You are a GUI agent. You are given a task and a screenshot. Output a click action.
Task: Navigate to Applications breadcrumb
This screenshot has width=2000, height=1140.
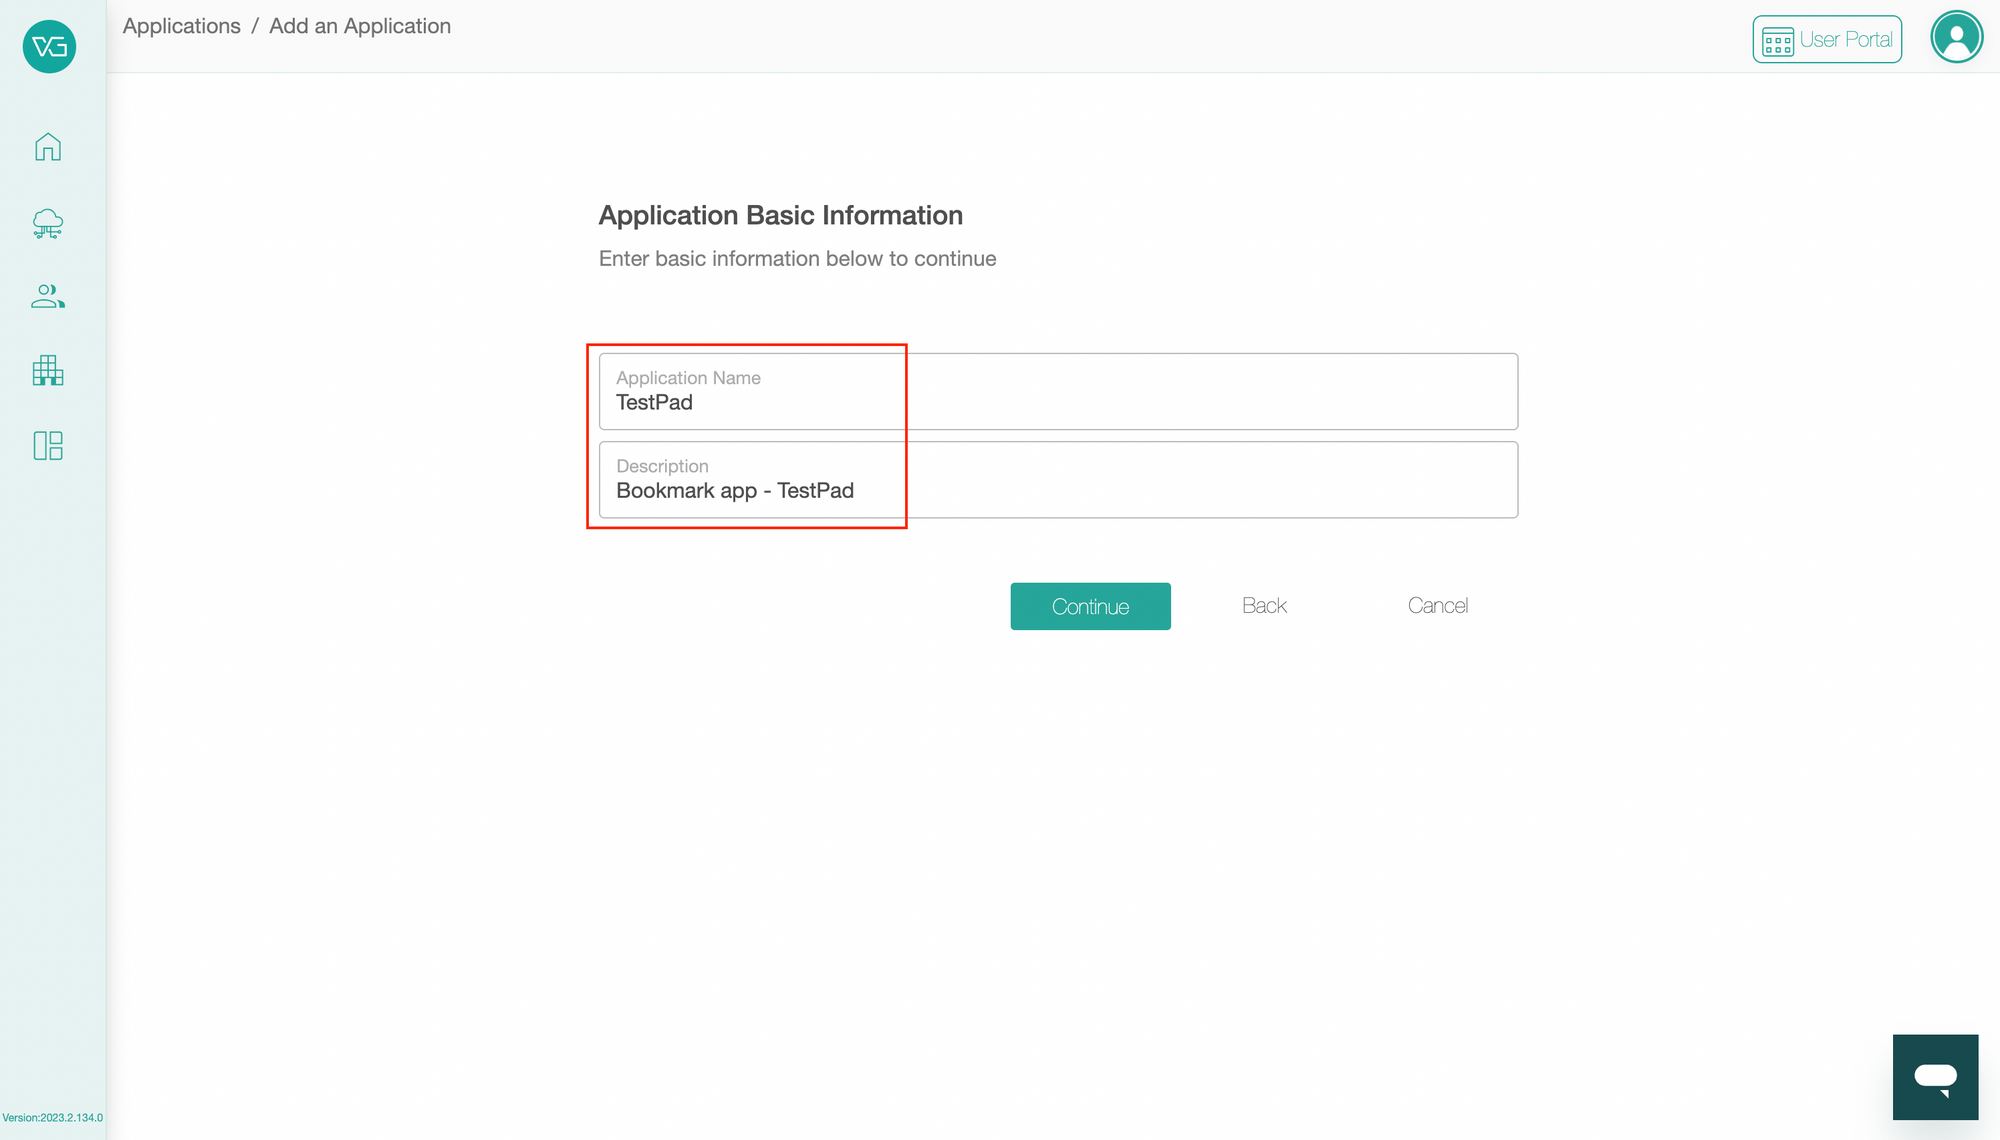click(182, 26)
